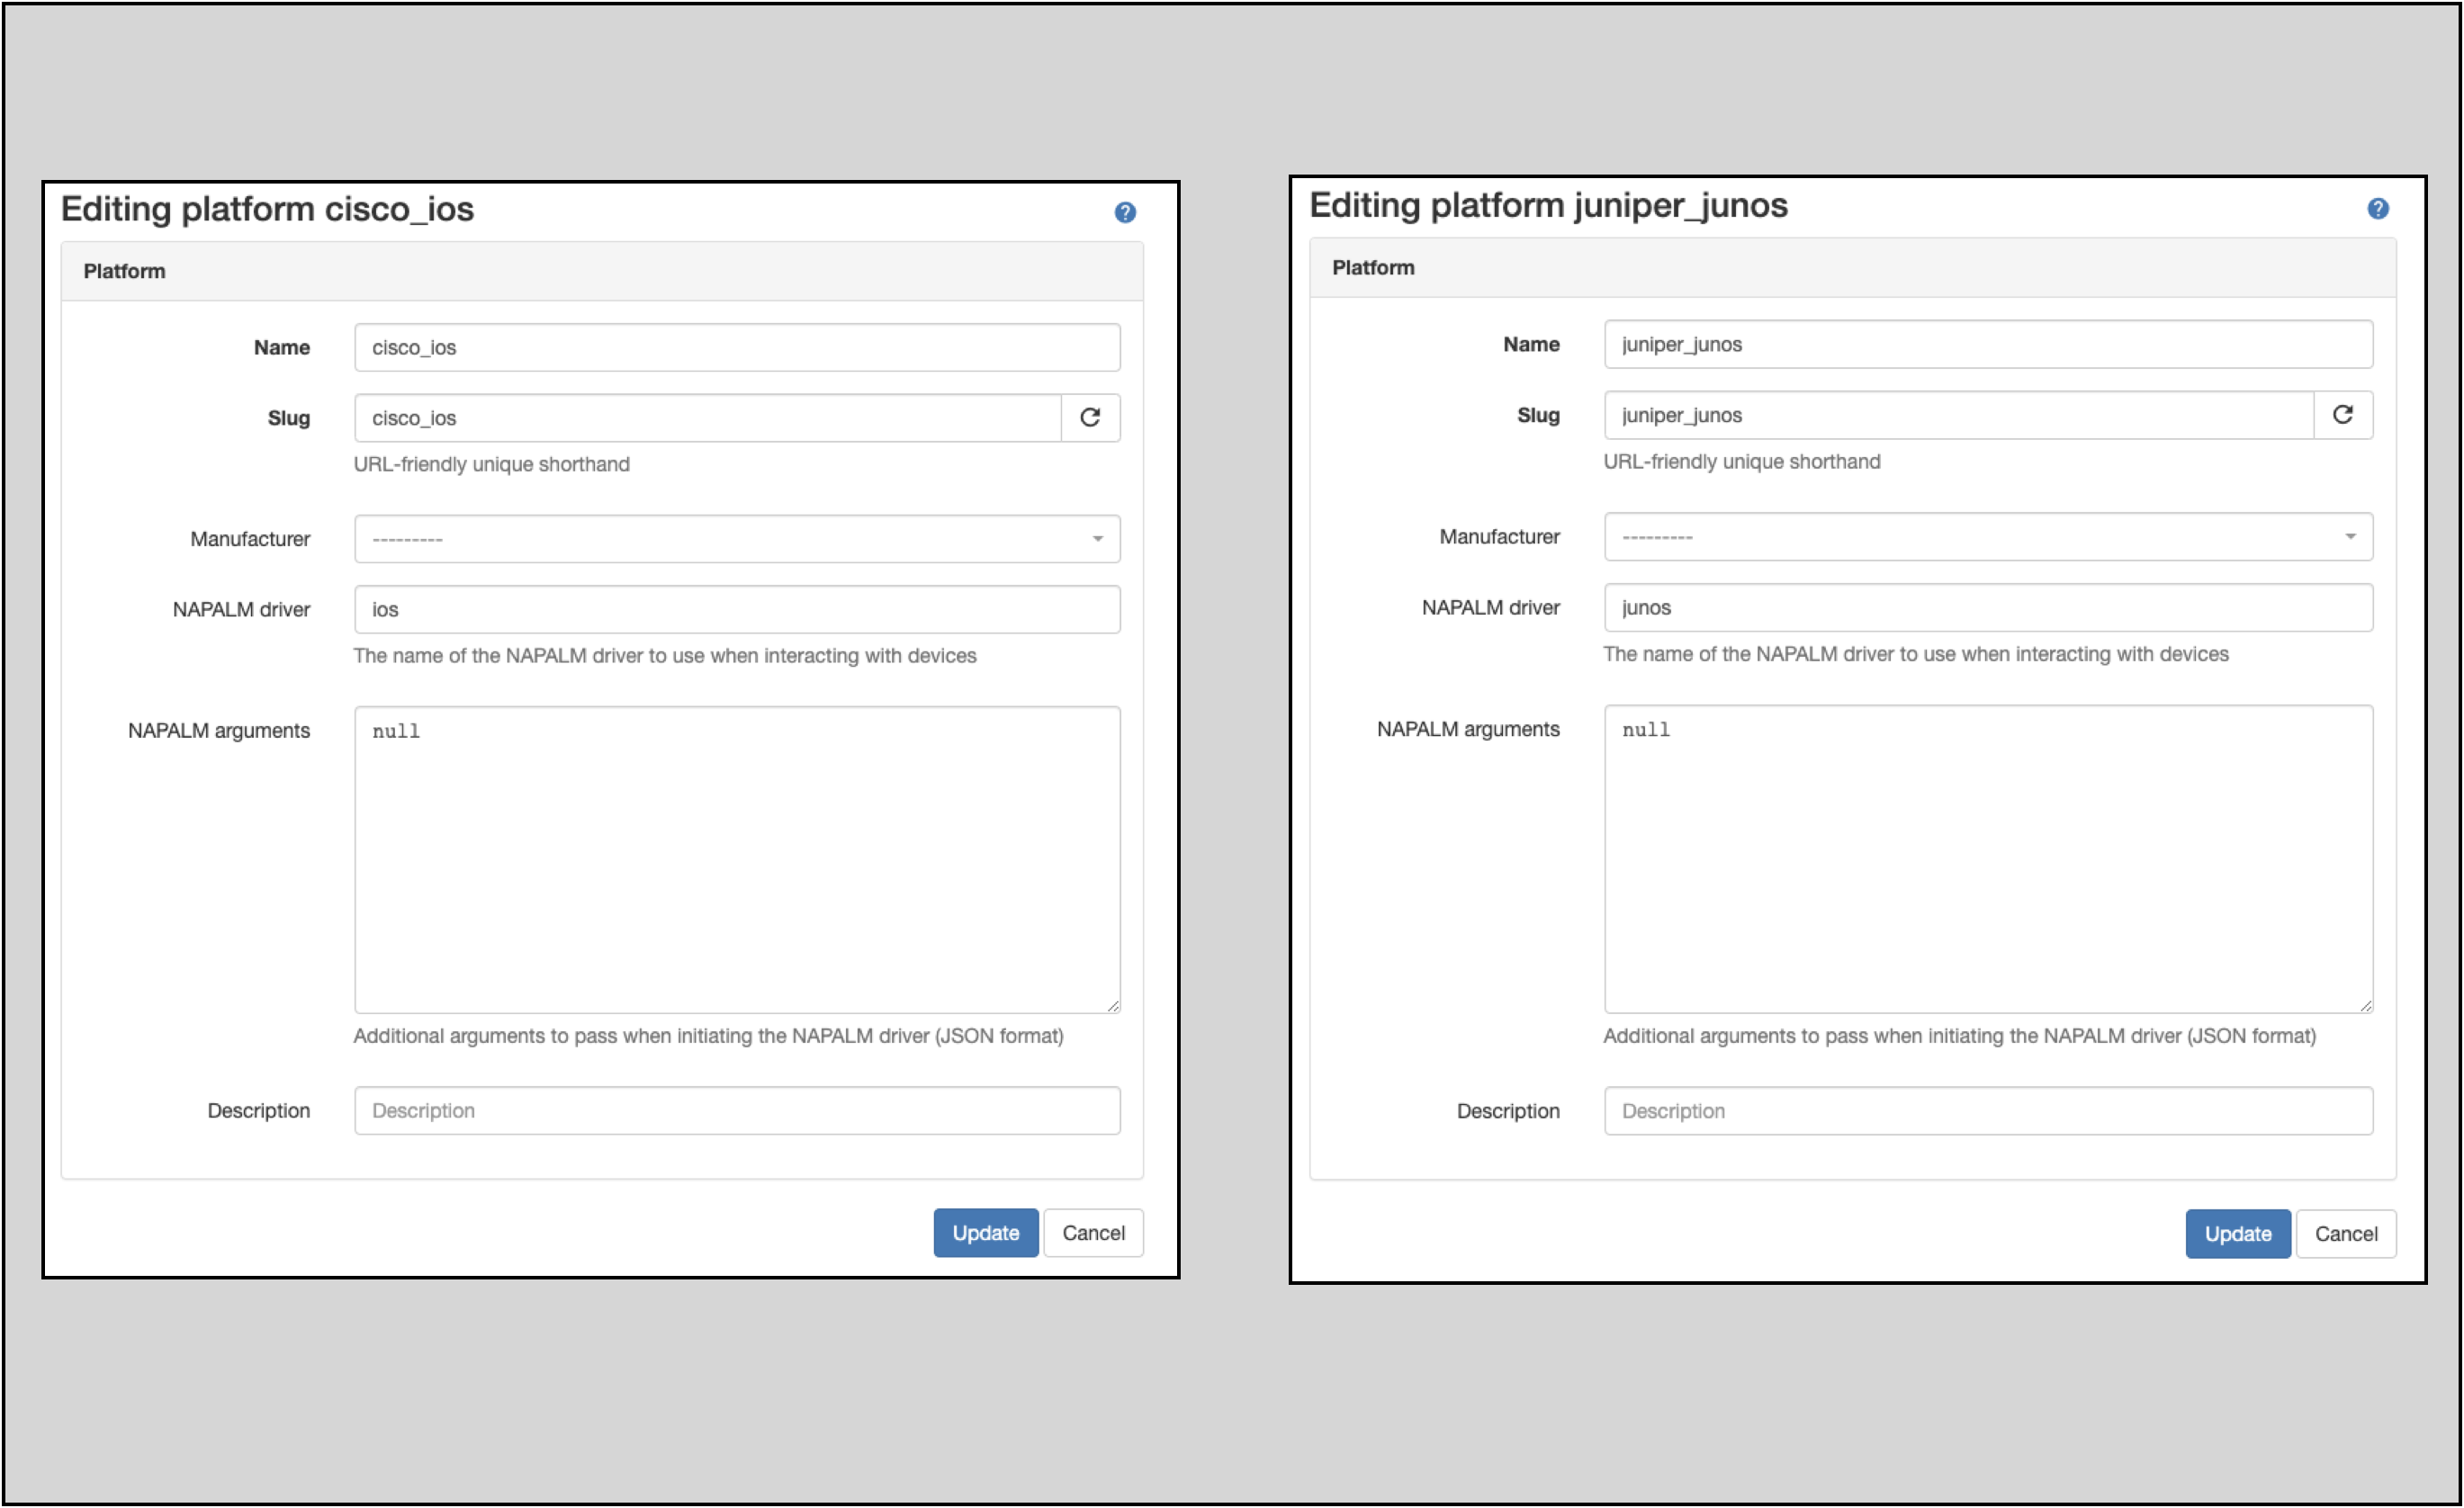
Task: Click 'Additional arguments' help text in juniper_junos form
Action: (x=1960, y=1036)
